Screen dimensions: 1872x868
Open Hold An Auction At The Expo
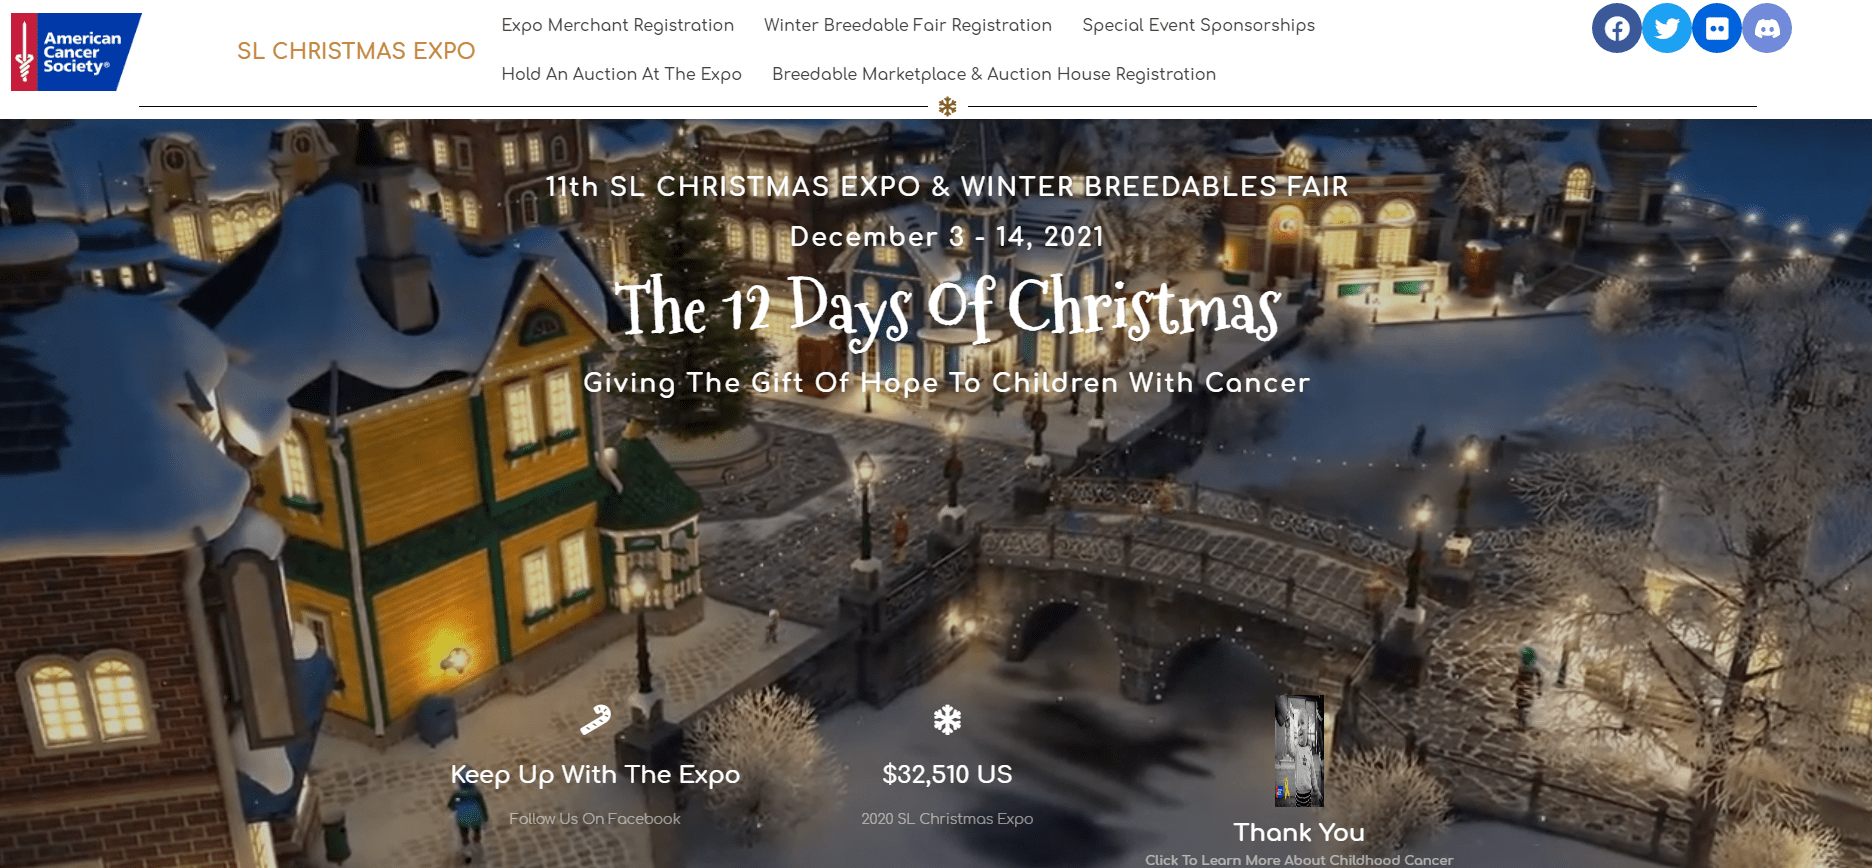coord(621,74)
